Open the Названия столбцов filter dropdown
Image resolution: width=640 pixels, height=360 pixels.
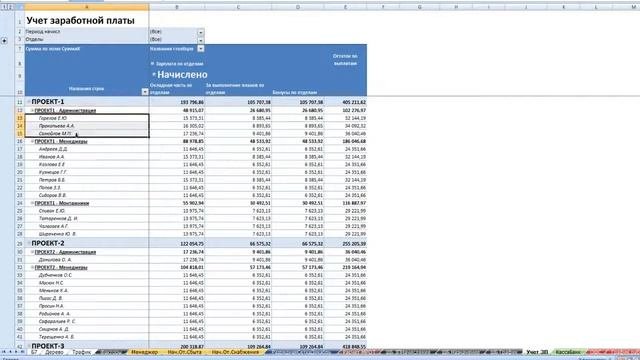200,49
